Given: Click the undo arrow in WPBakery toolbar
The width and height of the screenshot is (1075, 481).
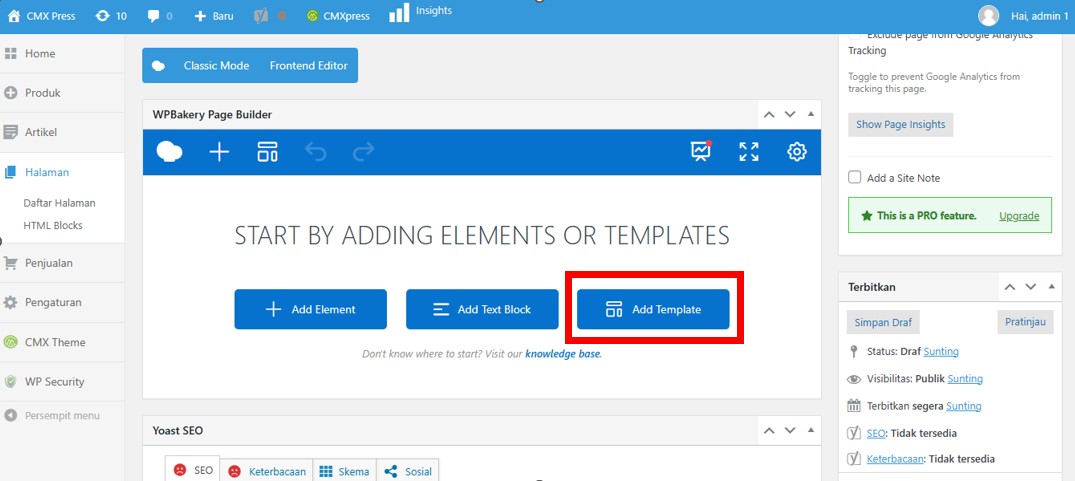Looking at the screenshot, I should tap(315, 151).
